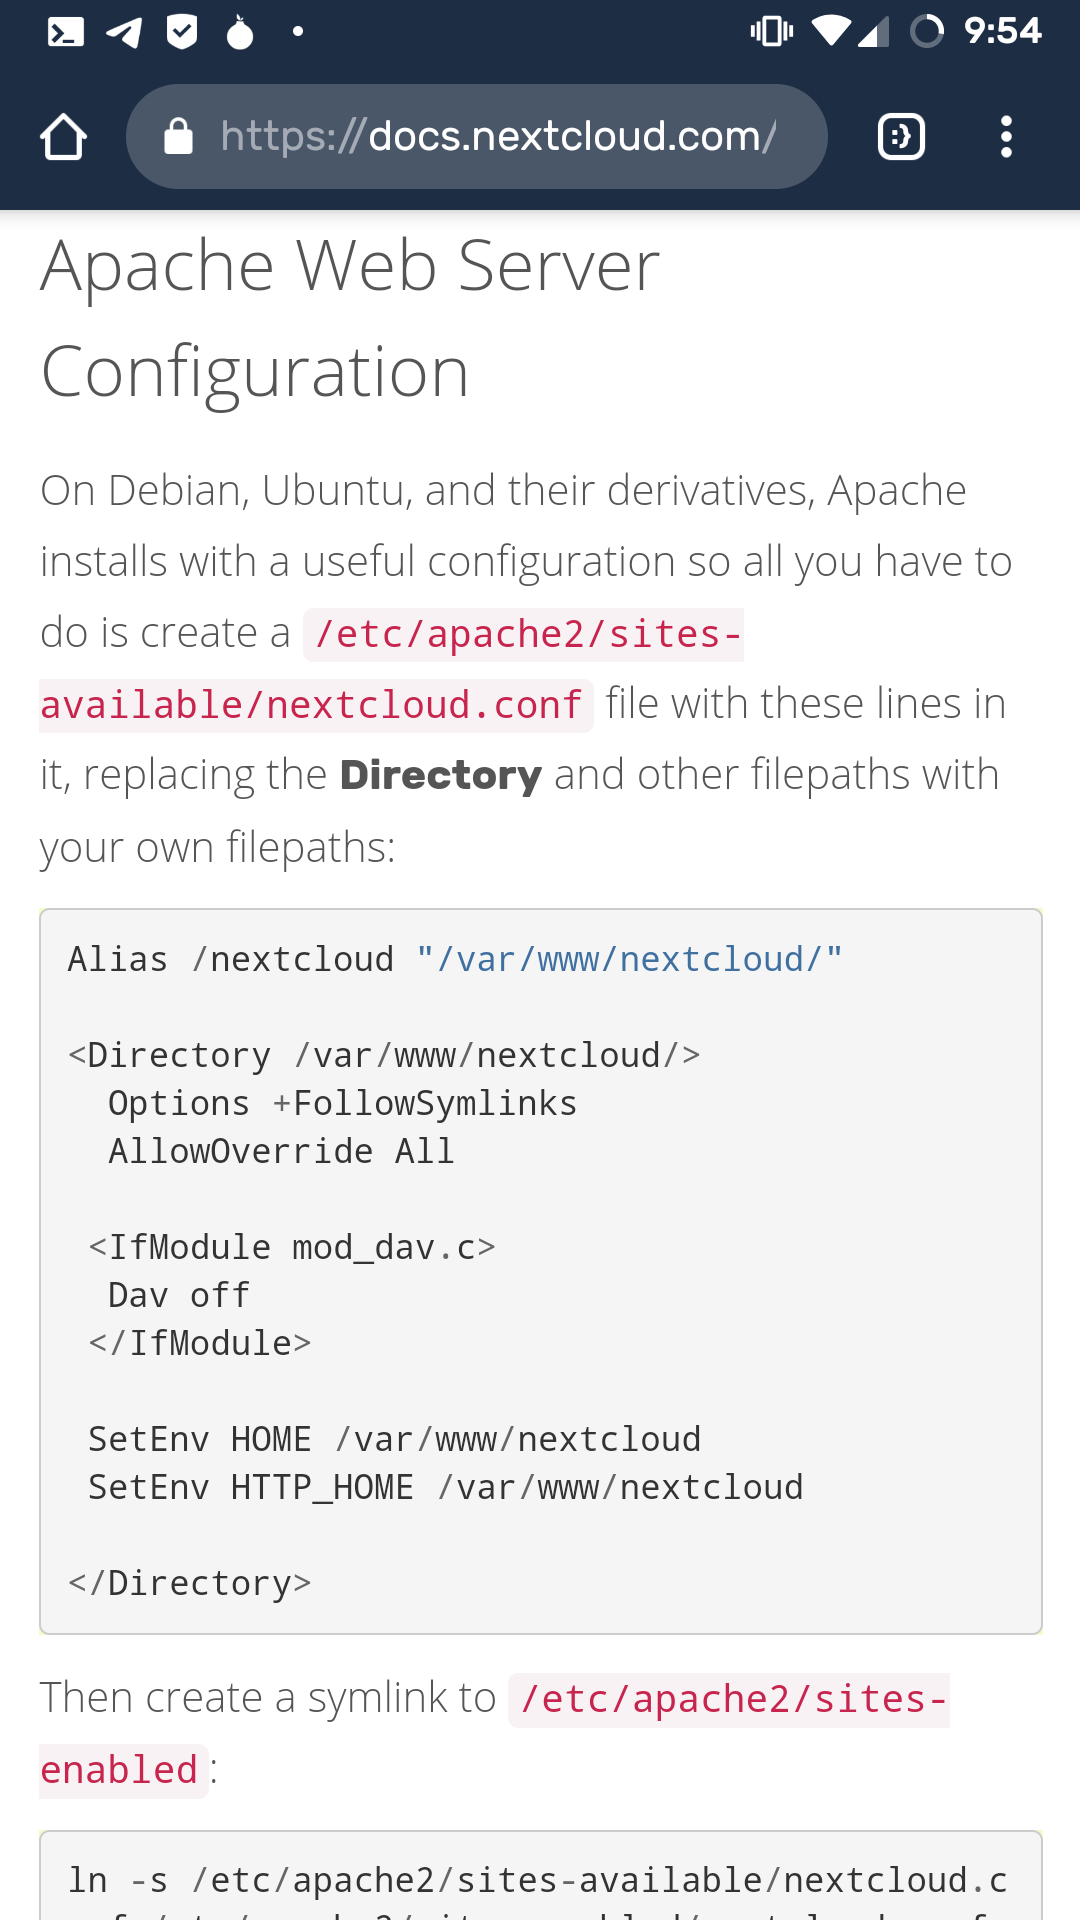This screenshot has width=1080, height=1920.
Task: Tap the fruit-shaped notification icon
Action: tap(240, 32)
